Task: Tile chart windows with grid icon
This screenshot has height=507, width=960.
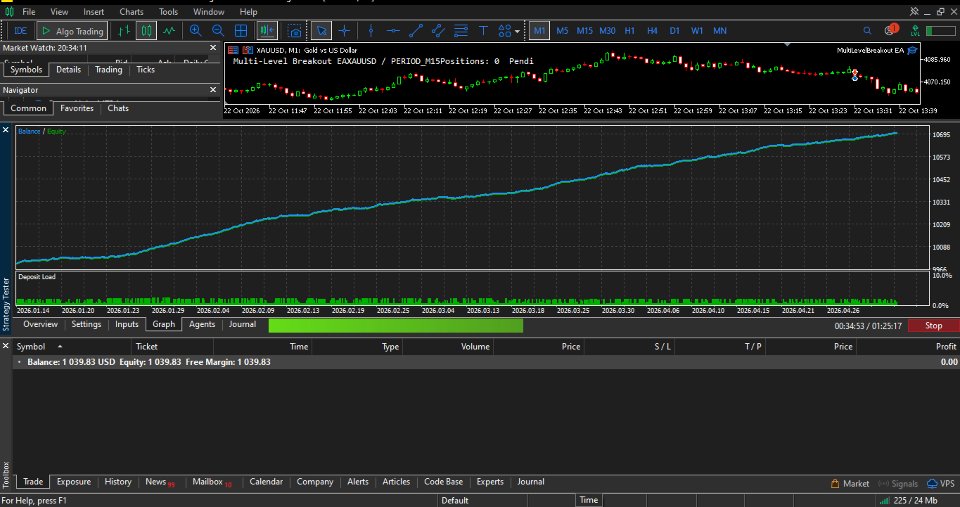Action: pos(241,31)
